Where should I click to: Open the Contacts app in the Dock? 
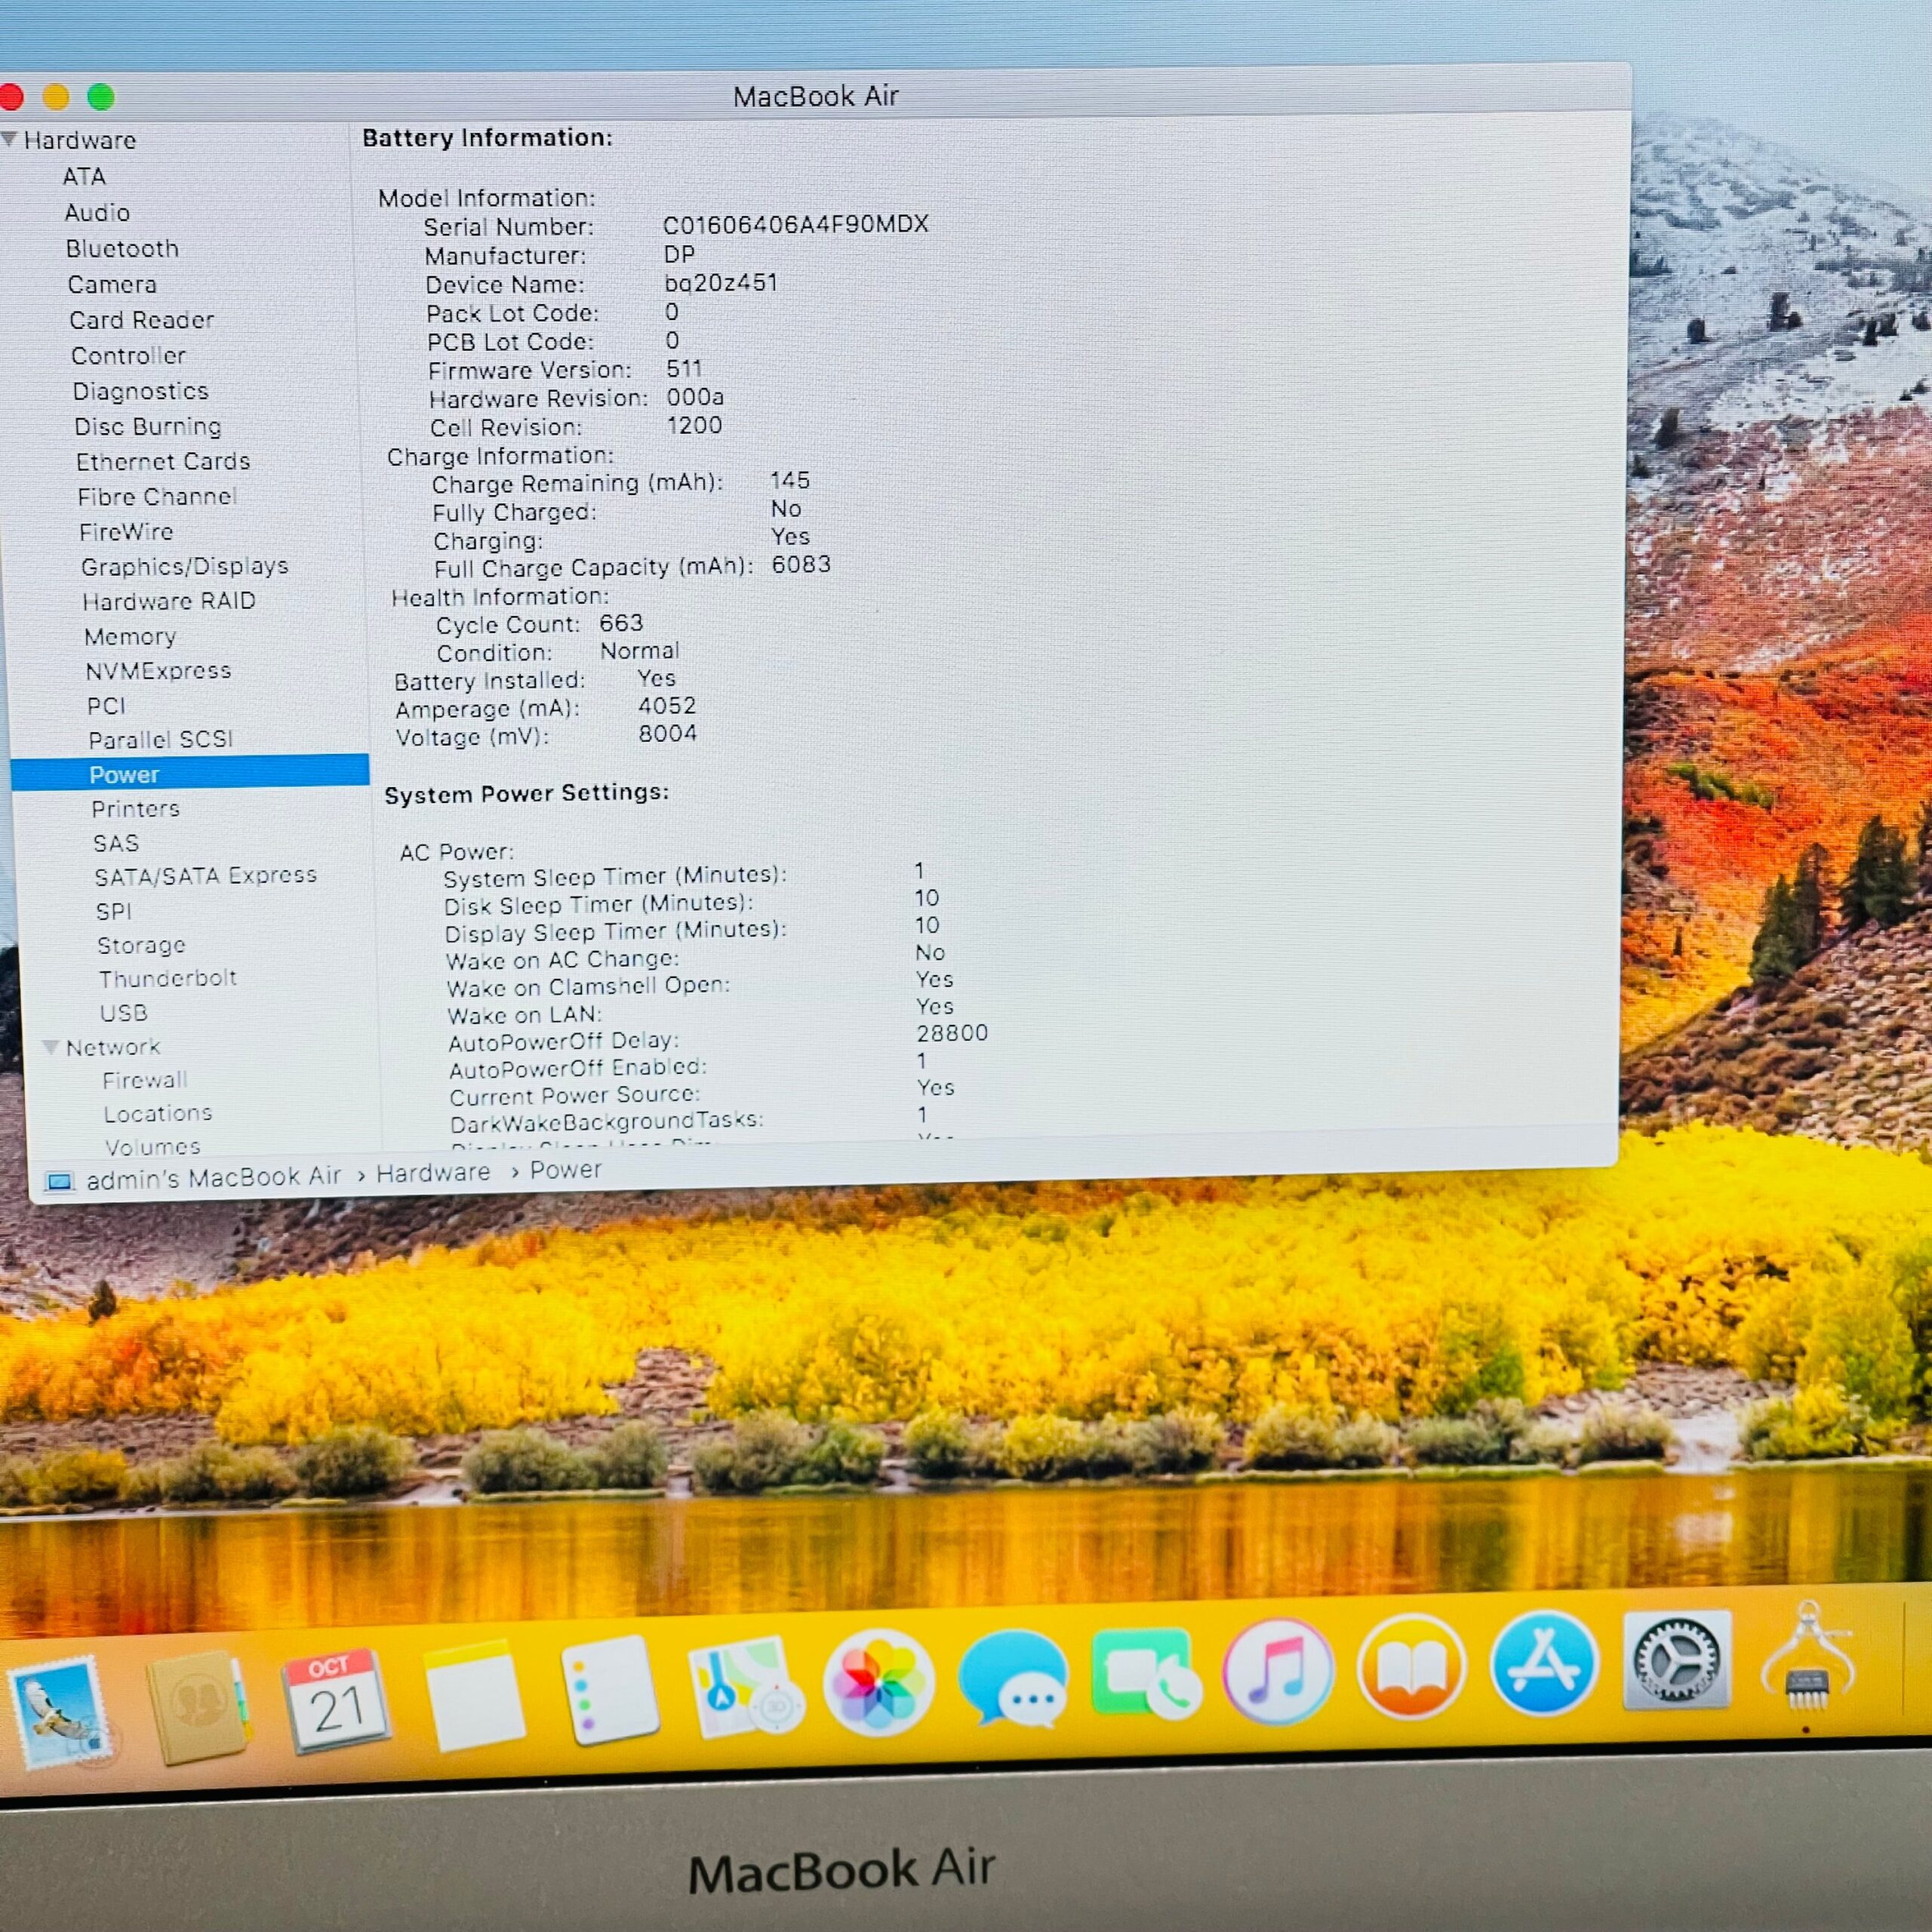tap(197, 1706)
